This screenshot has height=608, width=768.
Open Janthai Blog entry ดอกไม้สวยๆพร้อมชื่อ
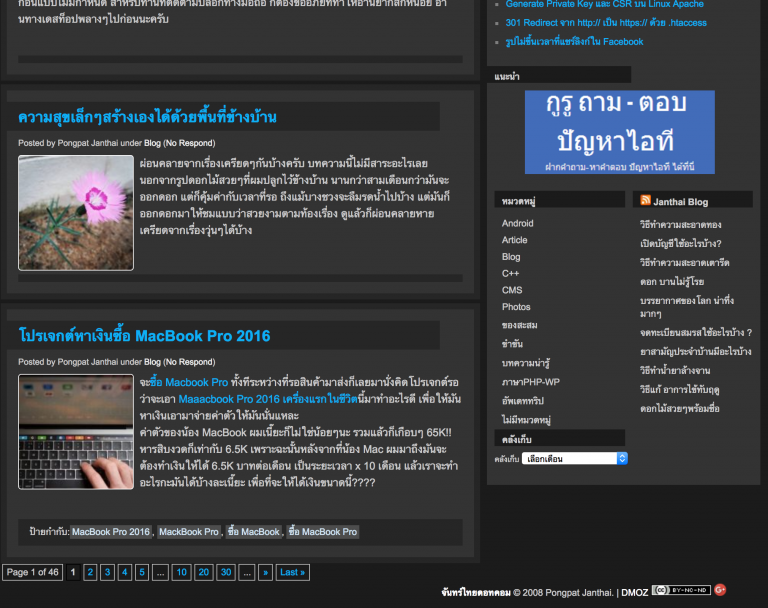click(x=679, y=409)
